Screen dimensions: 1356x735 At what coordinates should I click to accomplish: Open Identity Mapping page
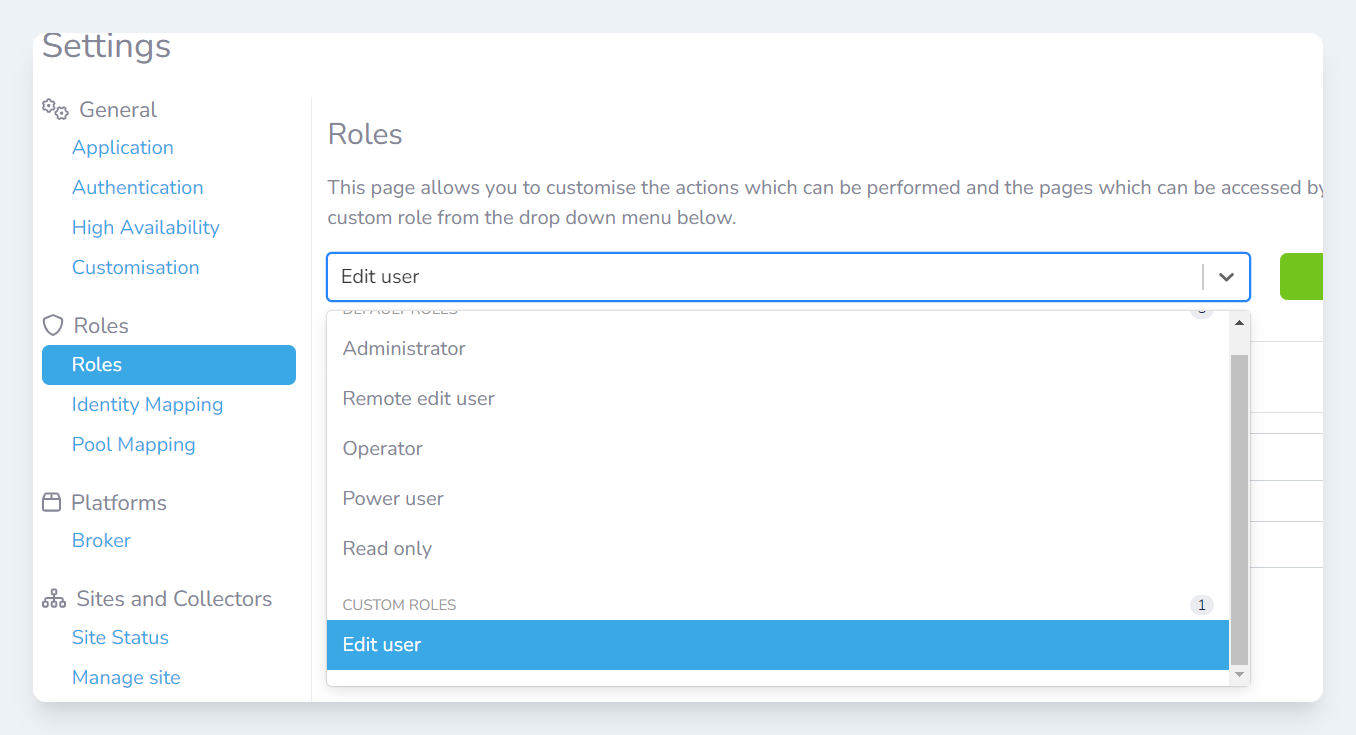(147, 405)
